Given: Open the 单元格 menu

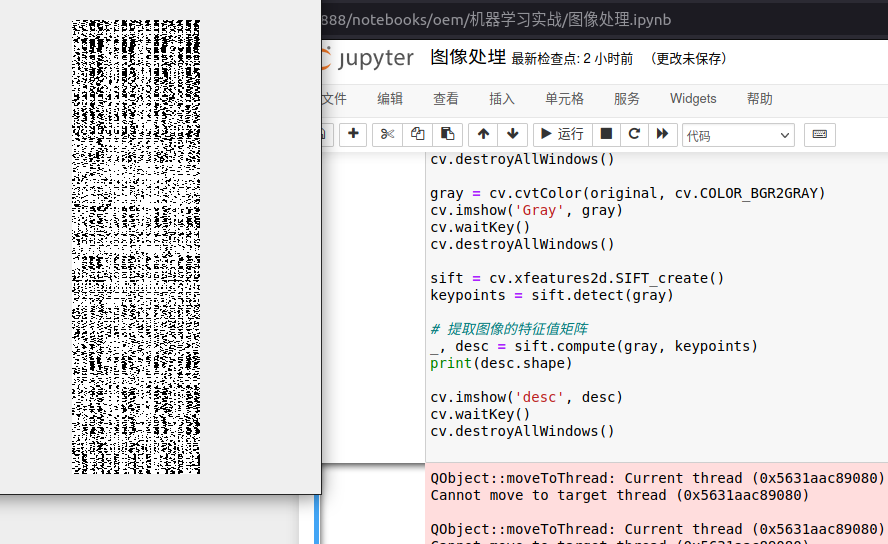Looking at the screenshot, I should click(x=564, y=99).
